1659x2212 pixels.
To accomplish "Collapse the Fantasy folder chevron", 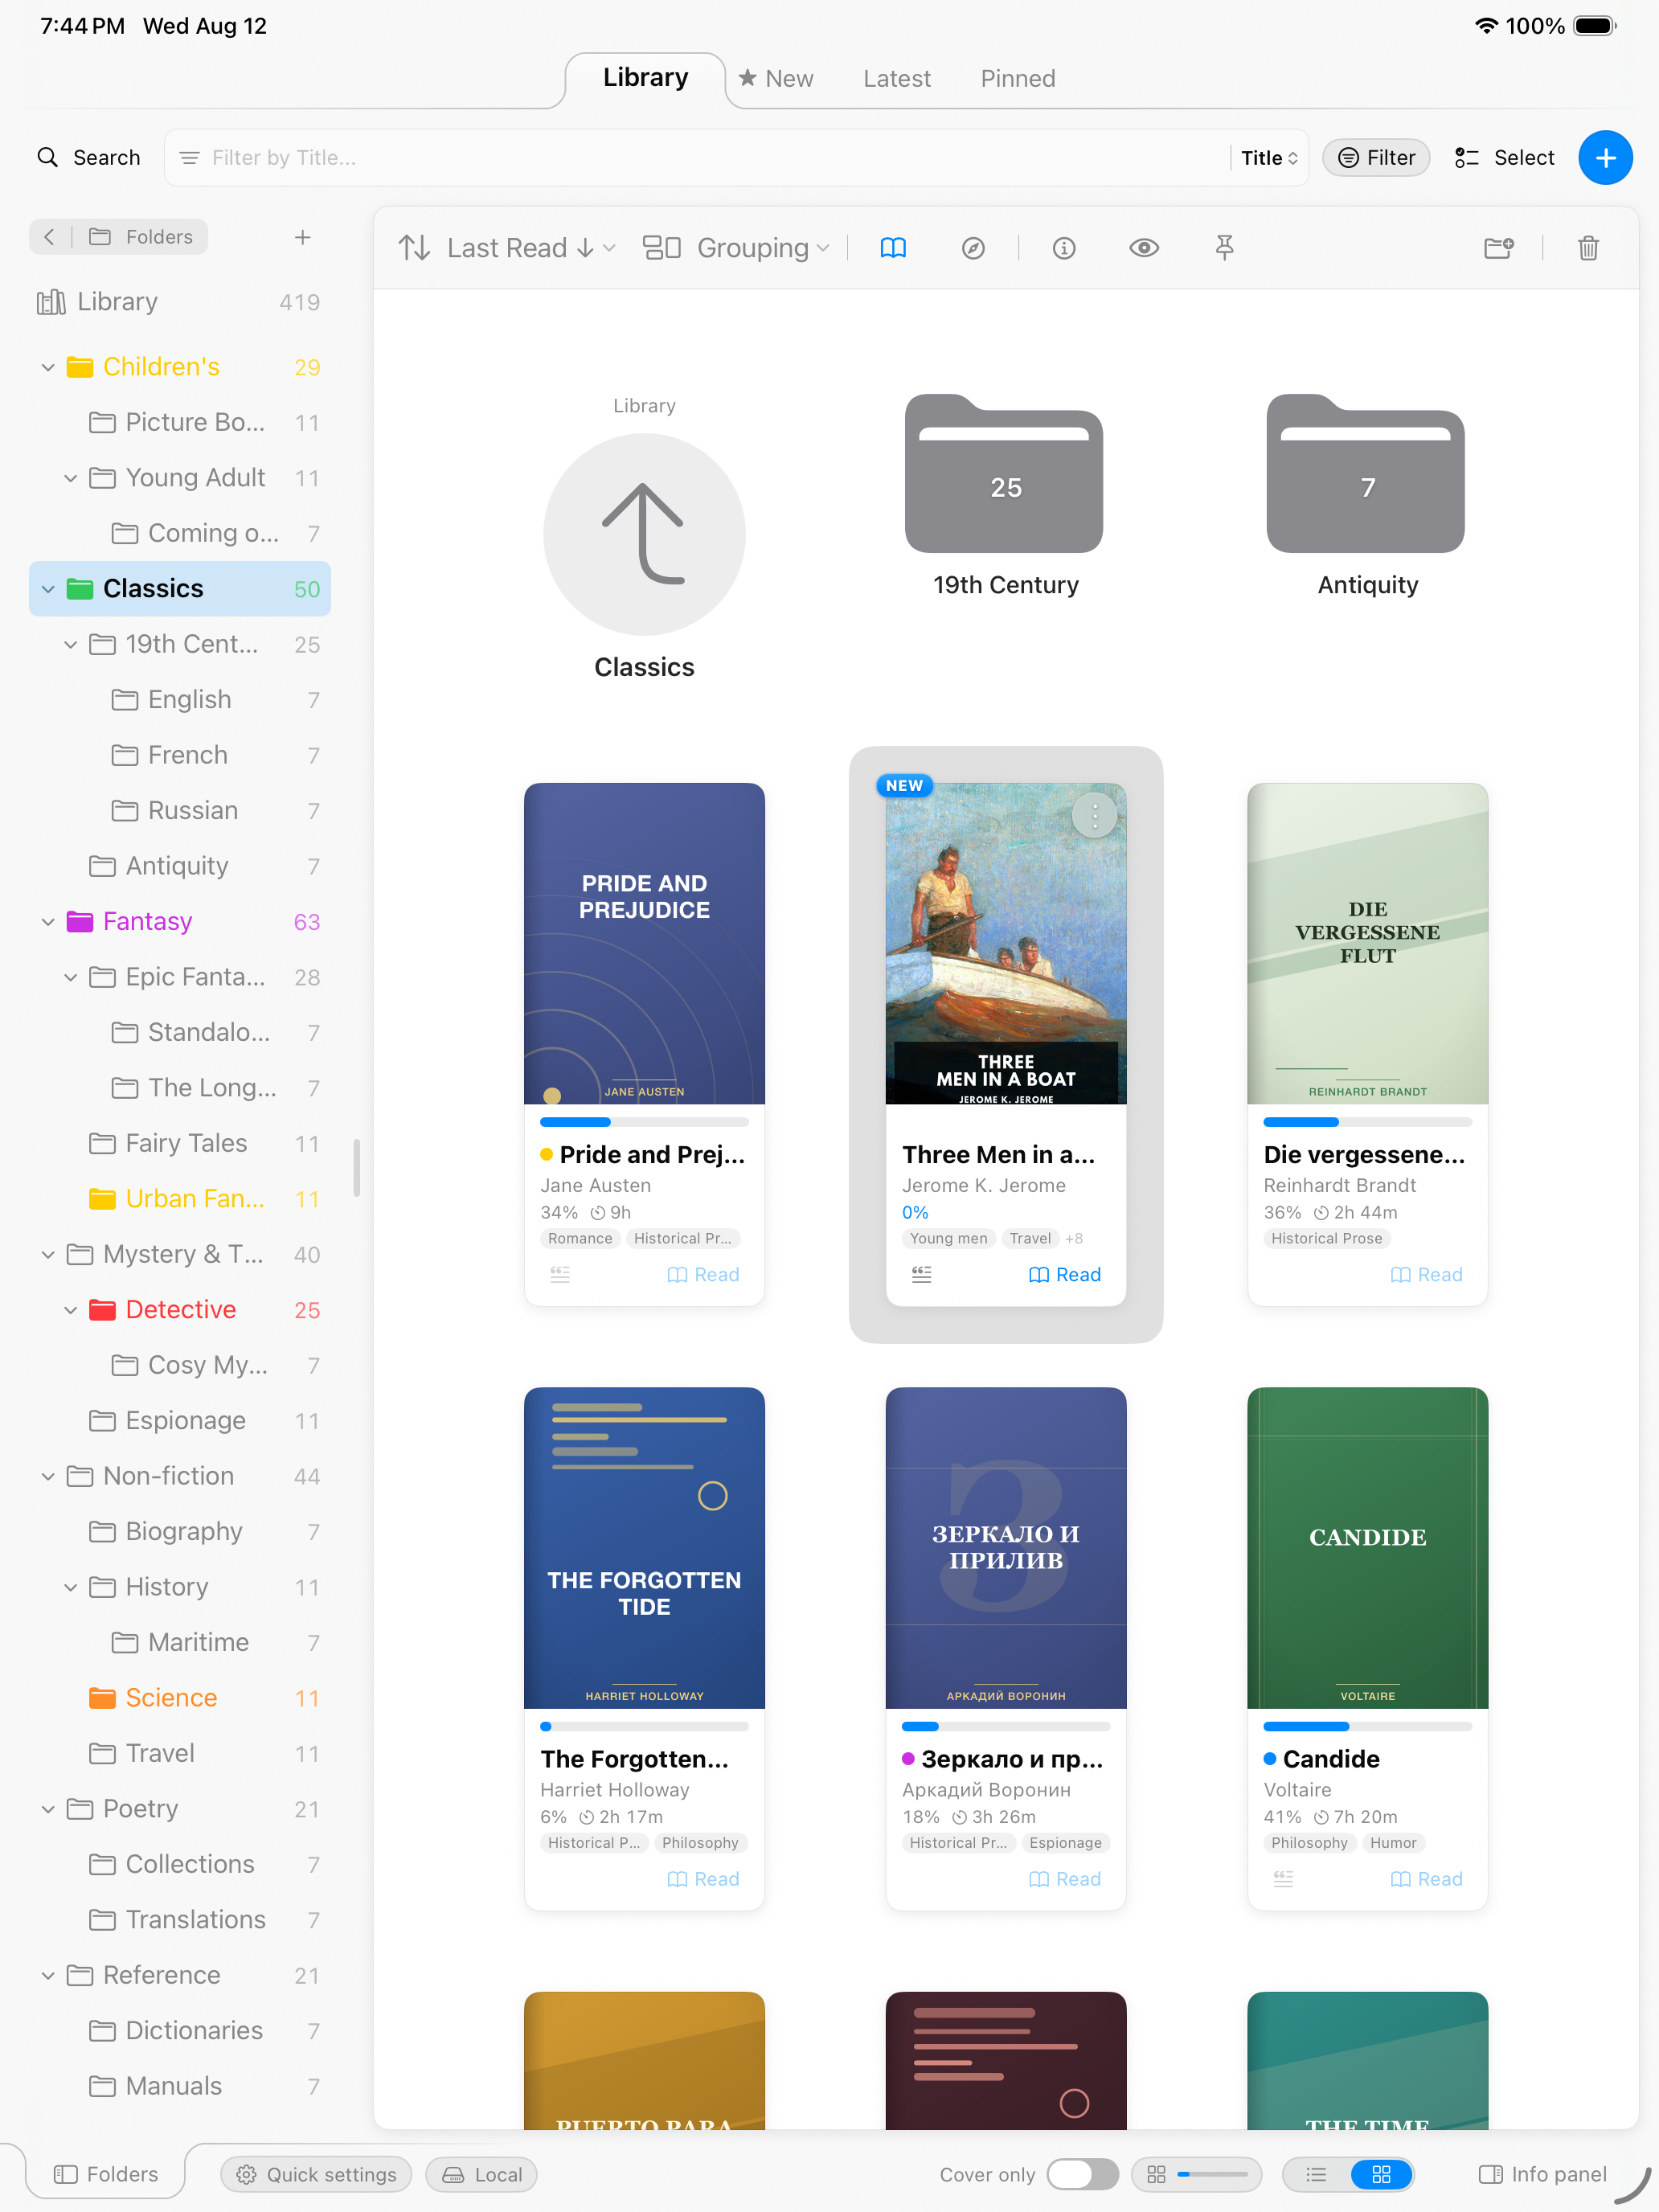I will 47,921.
